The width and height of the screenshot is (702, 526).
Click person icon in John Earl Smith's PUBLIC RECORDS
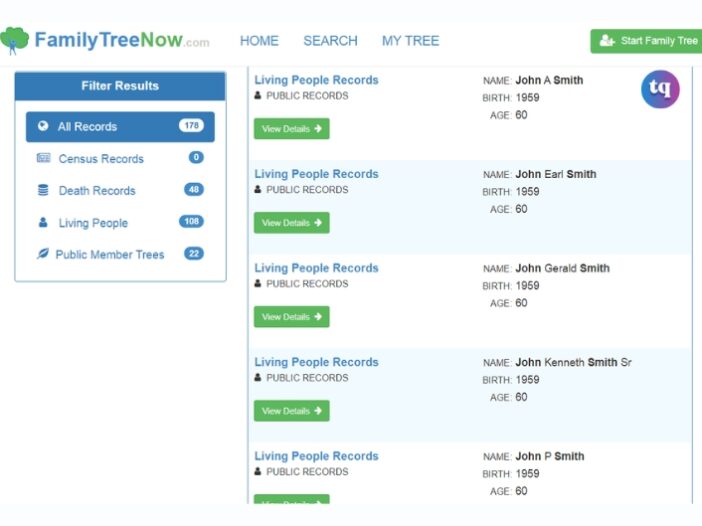click(258, 189)
